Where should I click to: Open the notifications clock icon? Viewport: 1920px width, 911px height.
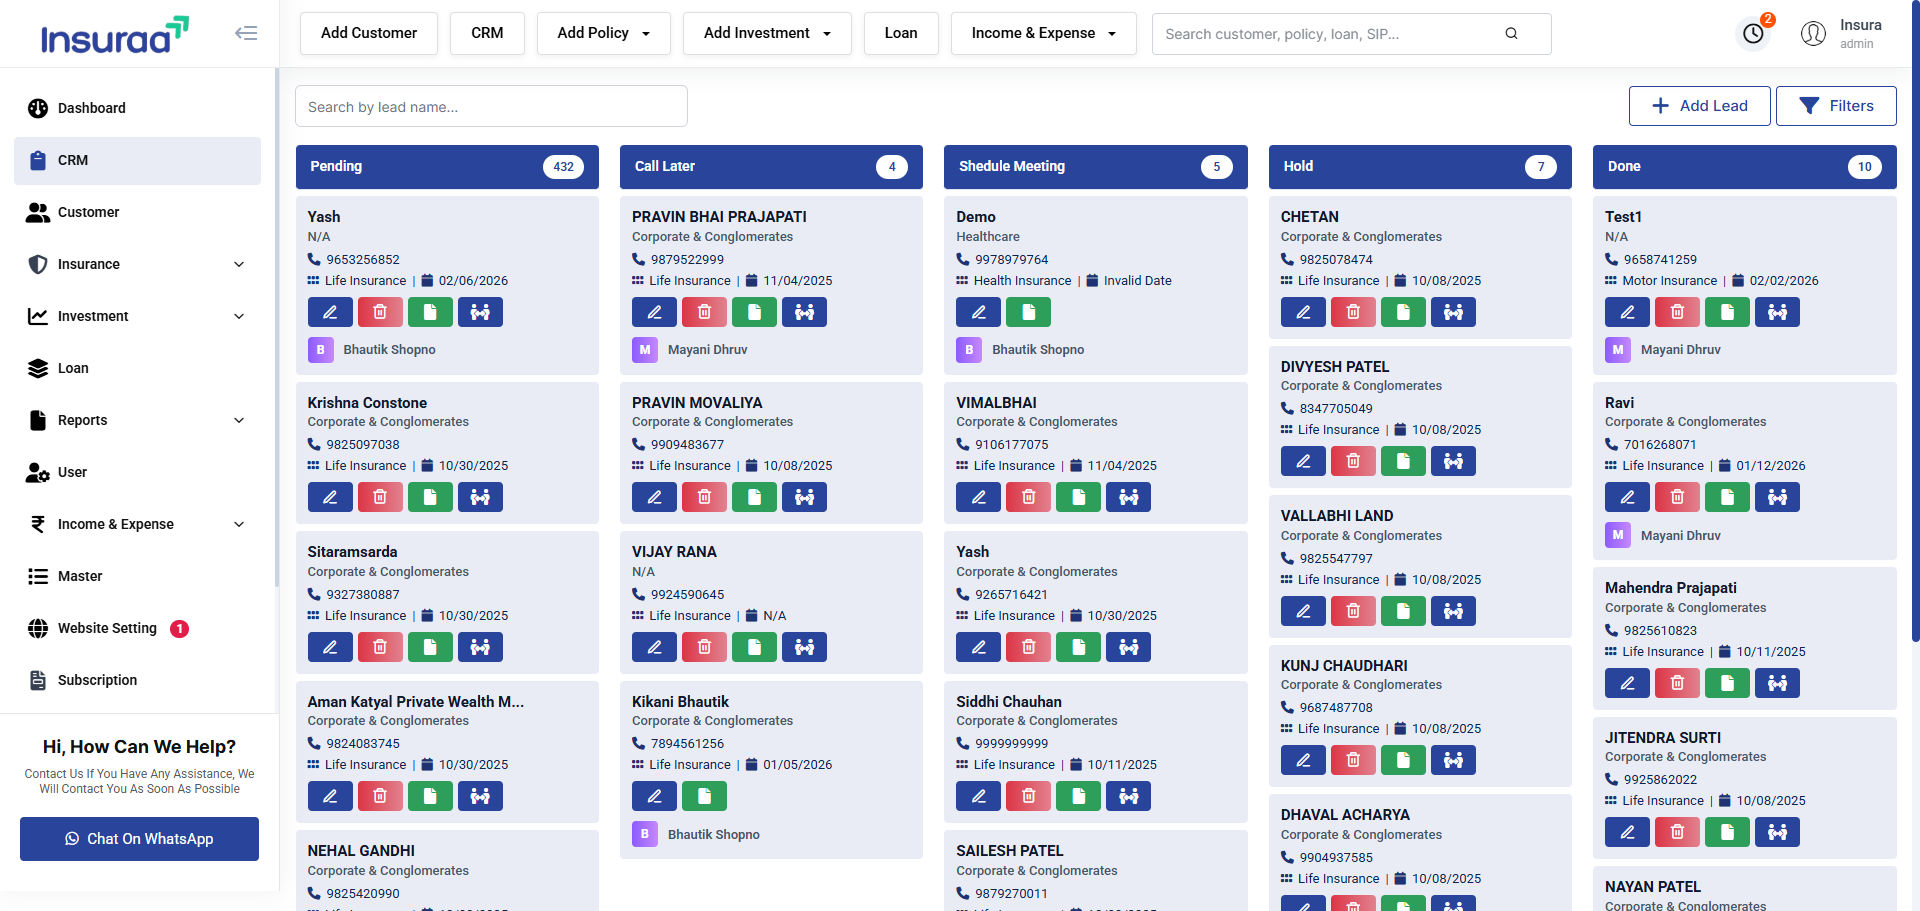coord(1753,33)
